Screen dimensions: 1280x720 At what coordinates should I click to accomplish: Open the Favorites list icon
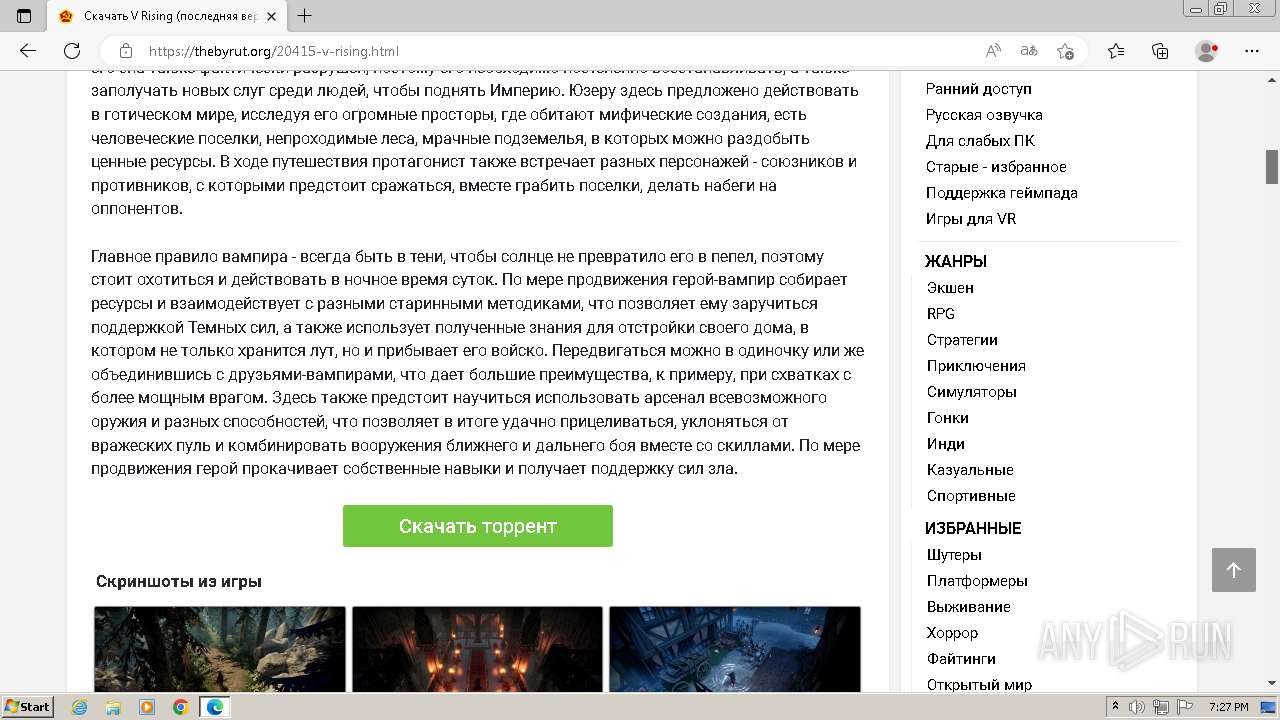pyautogui.click(x=1116, y=51)
